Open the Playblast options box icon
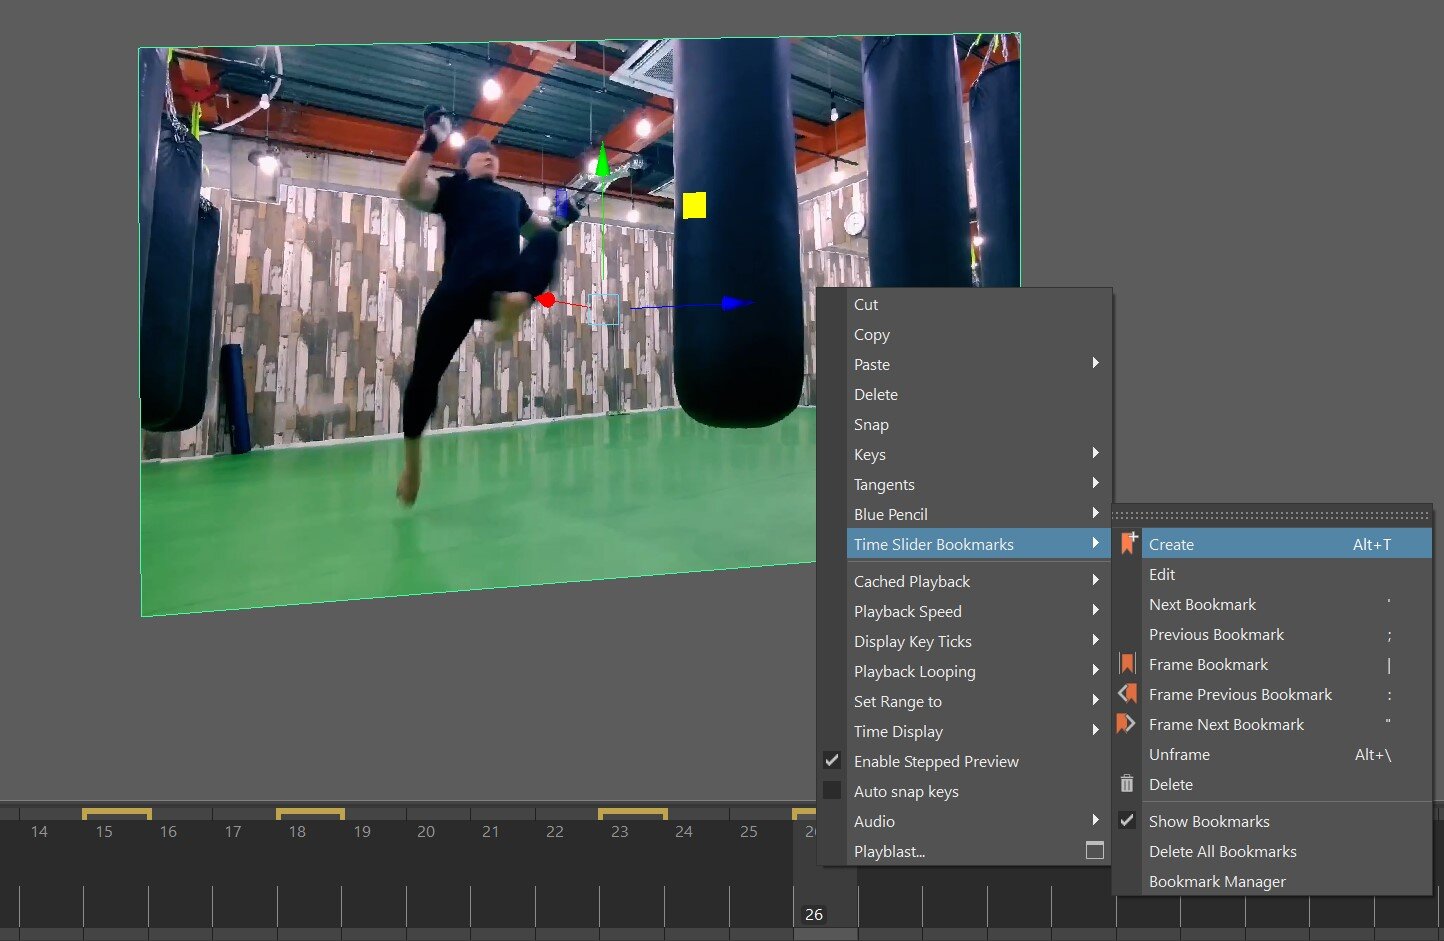The image size is (1444, 941). click(1095, 851)
